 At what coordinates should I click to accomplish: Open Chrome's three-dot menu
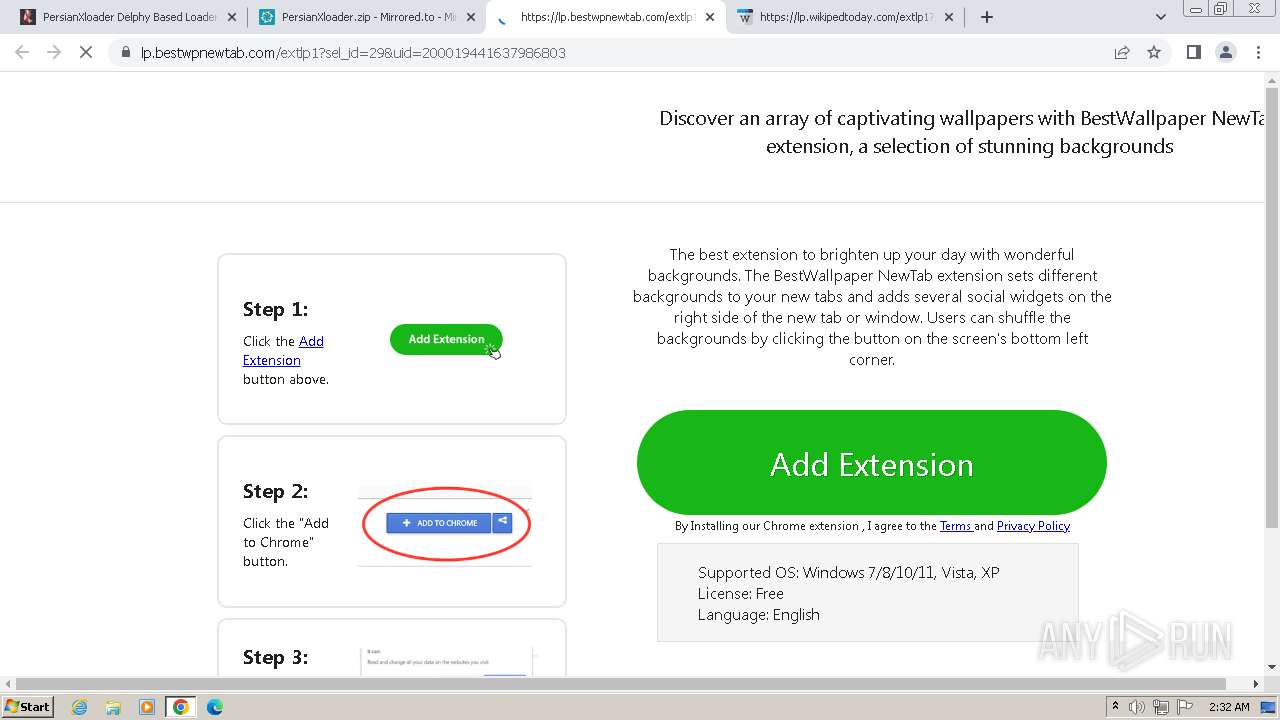[x=1258, y=52]
